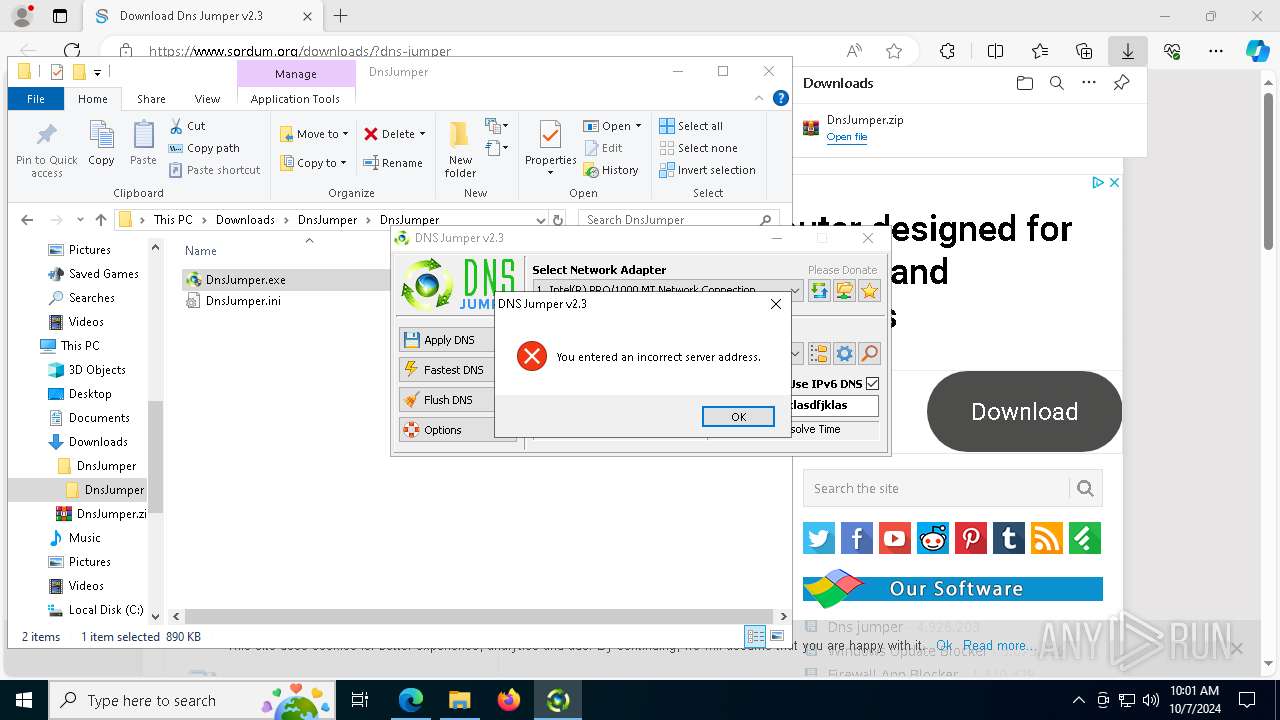Click the Copy icon in ribbon

tap(101, 144)
